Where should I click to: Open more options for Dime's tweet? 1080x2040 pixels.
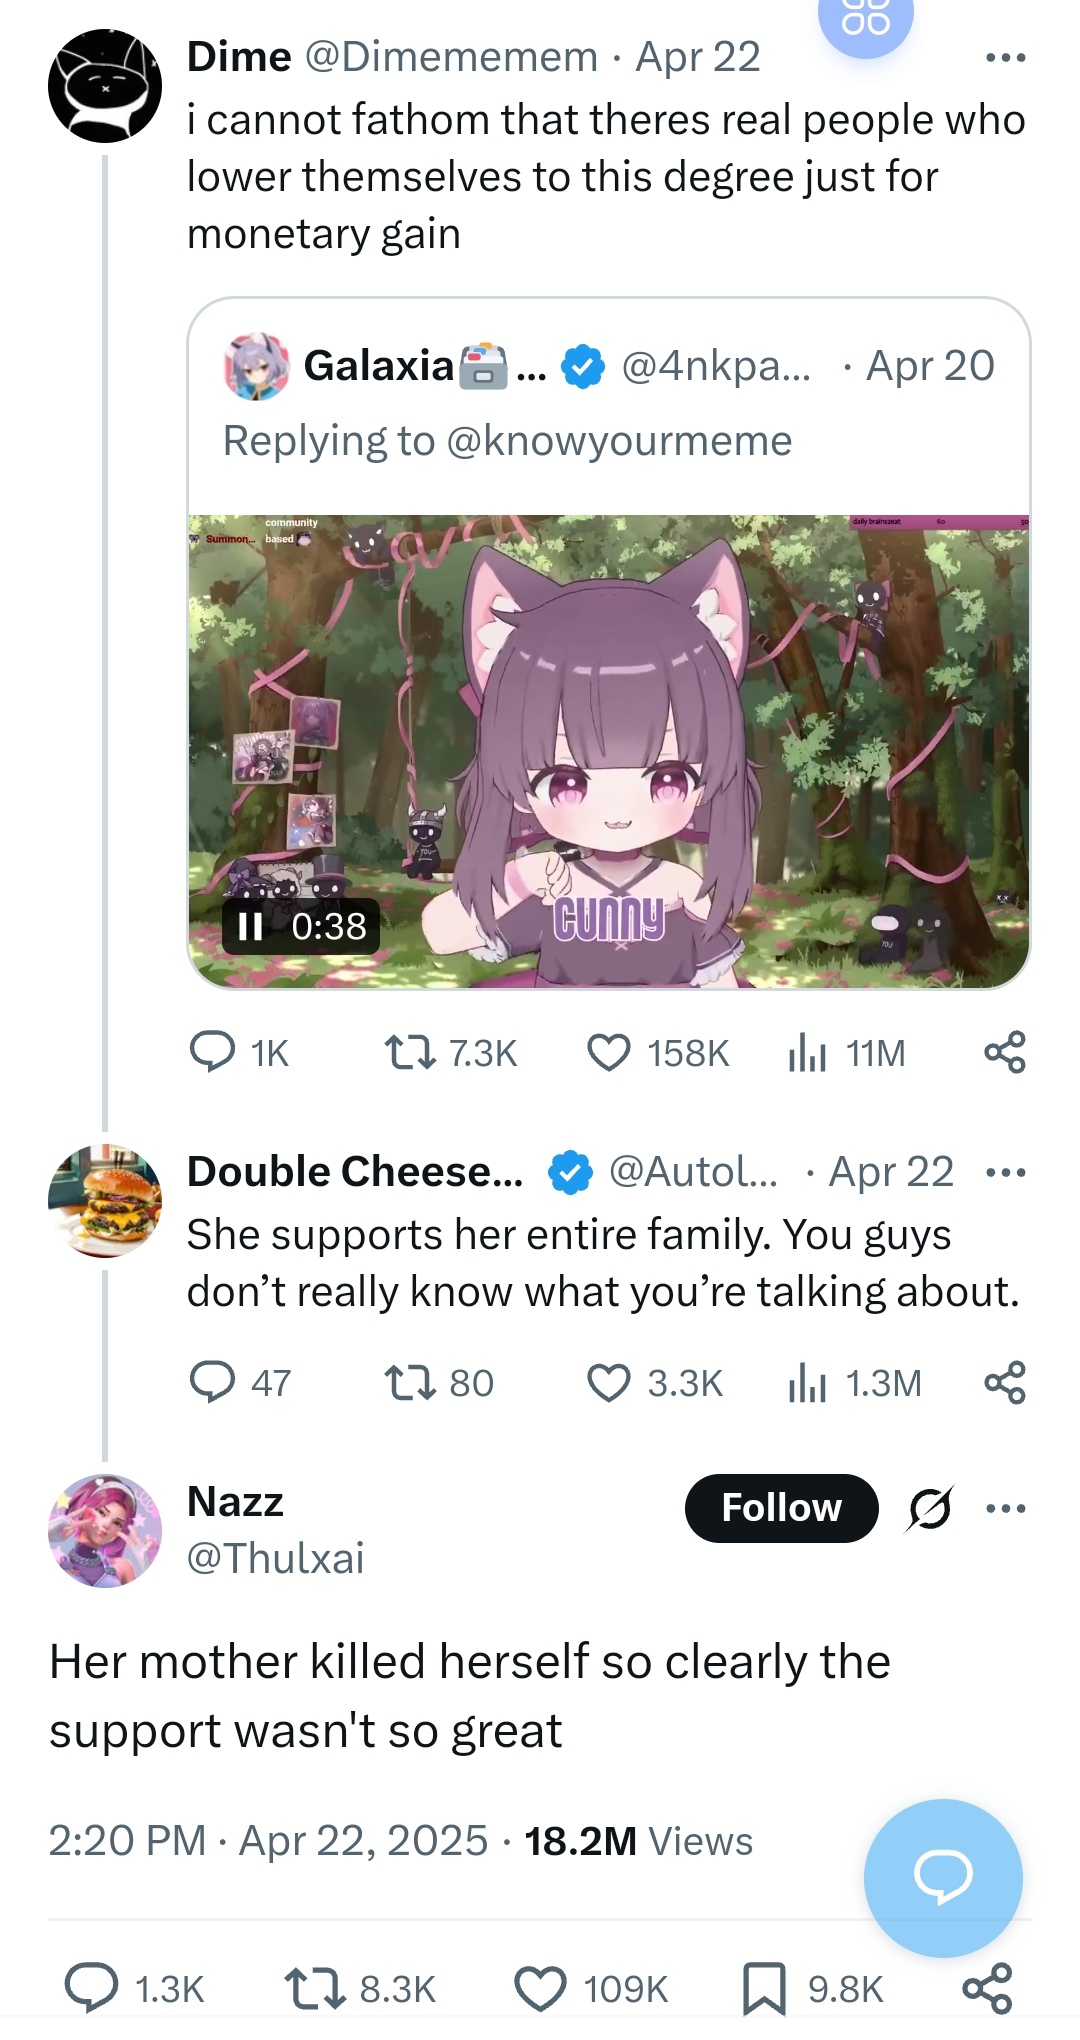pyautogui.click(x=1005, y=58)
